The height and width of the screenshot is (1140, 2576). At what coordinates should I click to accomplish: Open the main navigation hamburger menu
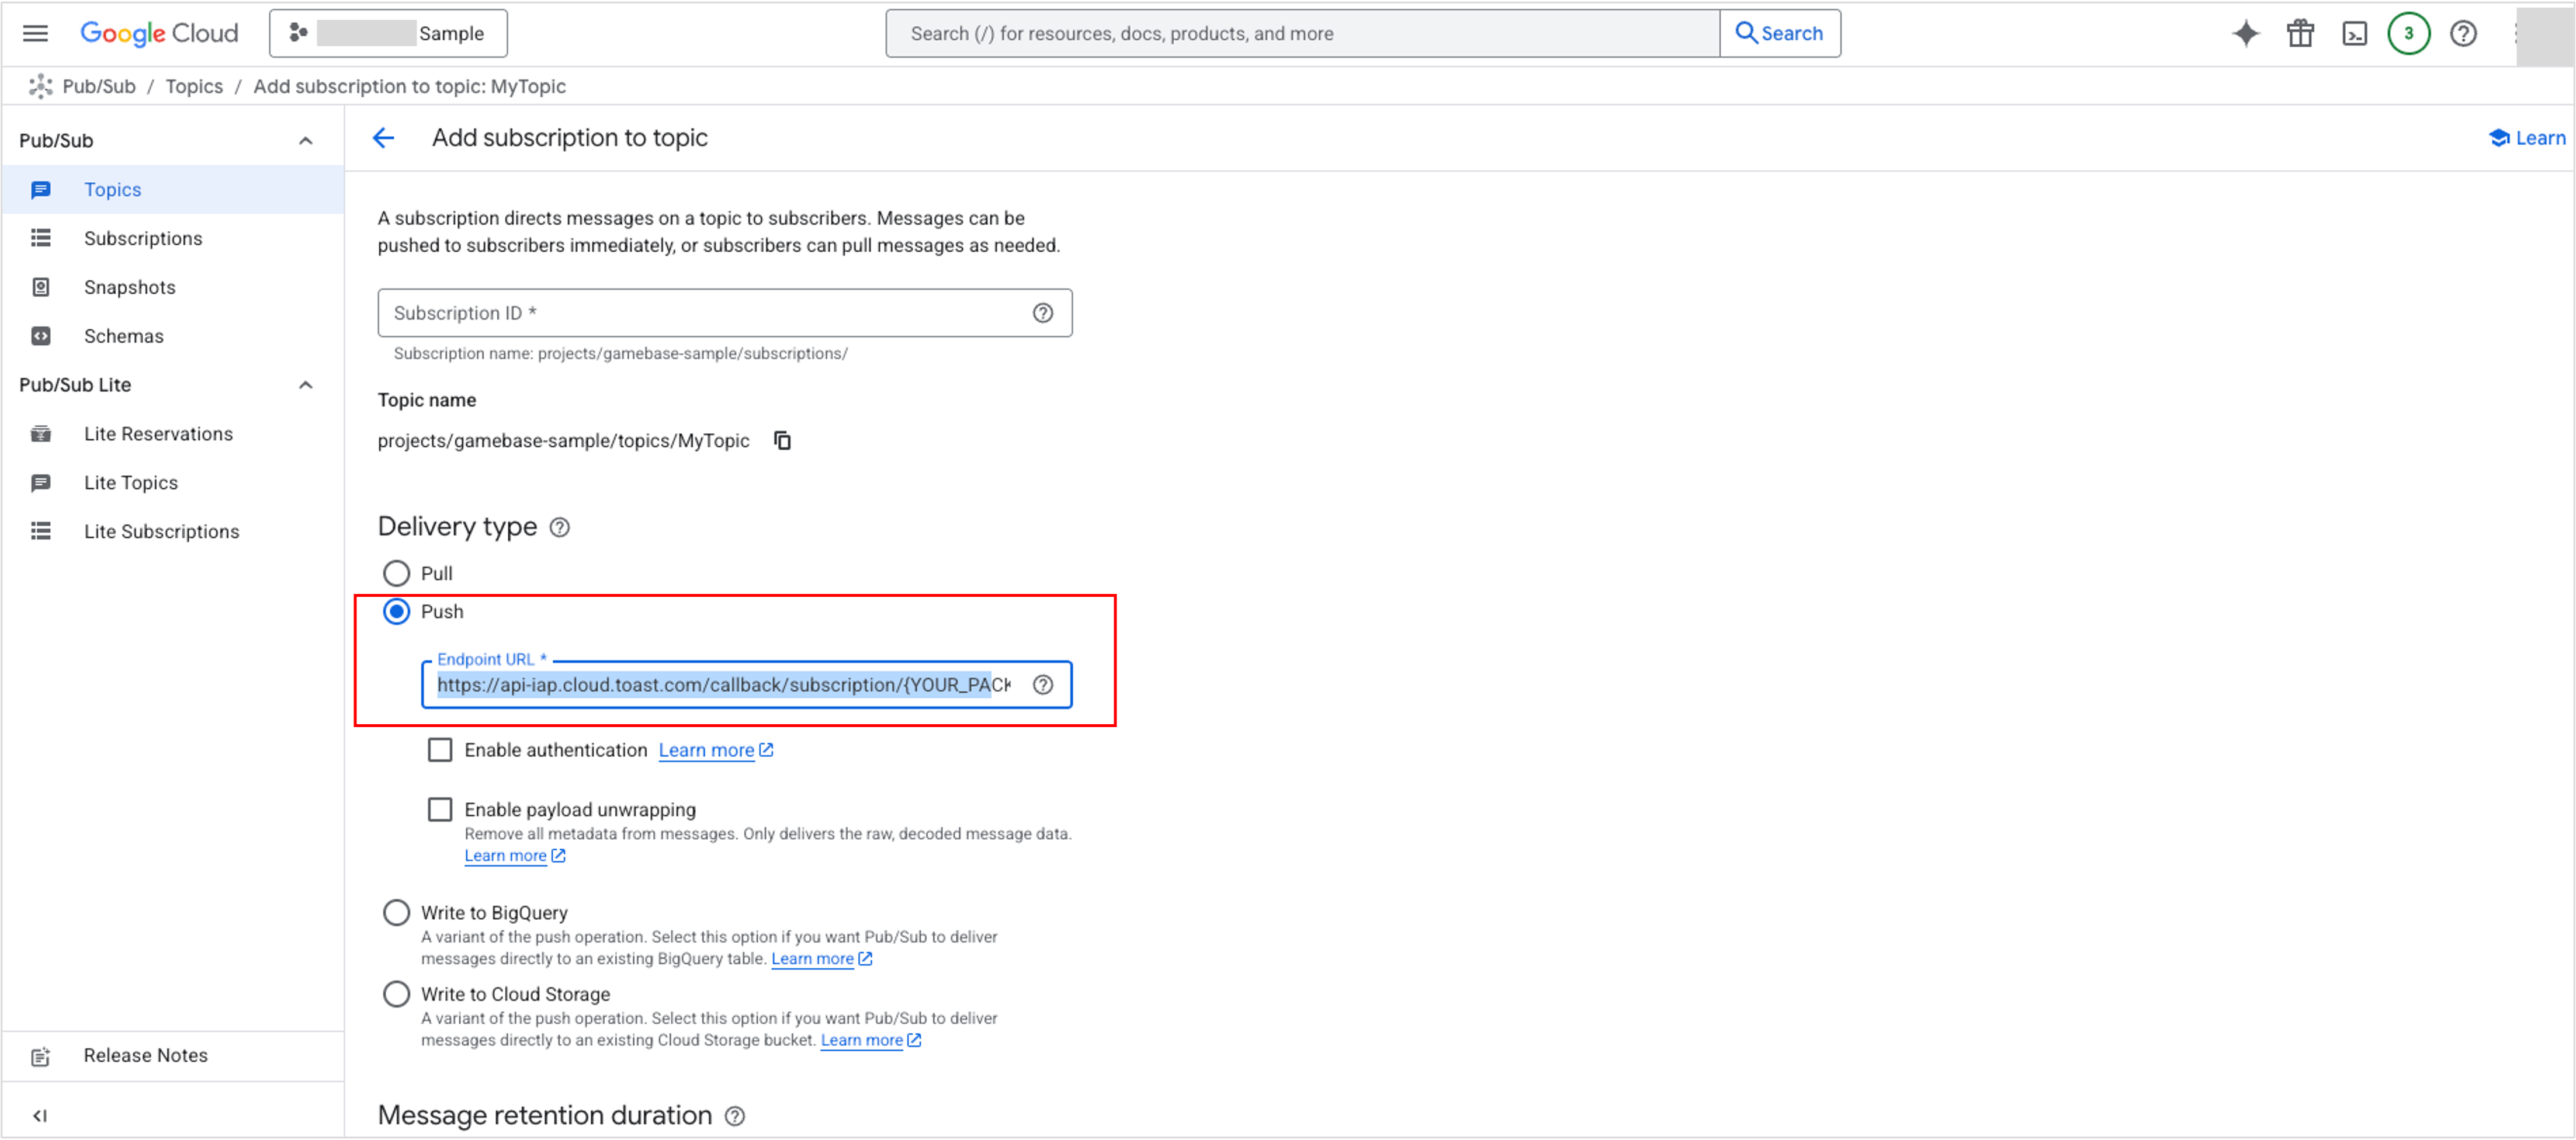click(x=35, y=33)
